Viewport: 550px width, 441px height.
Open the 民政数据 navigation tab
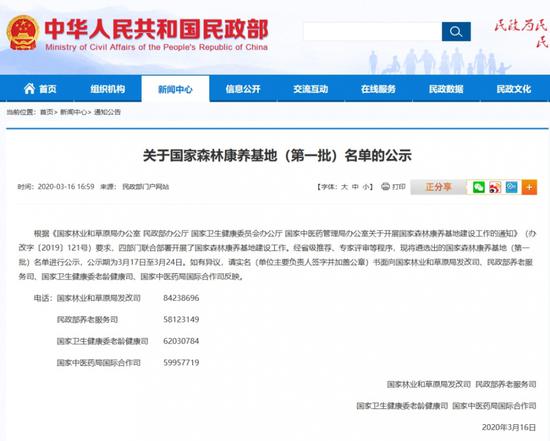pos(446,89)
